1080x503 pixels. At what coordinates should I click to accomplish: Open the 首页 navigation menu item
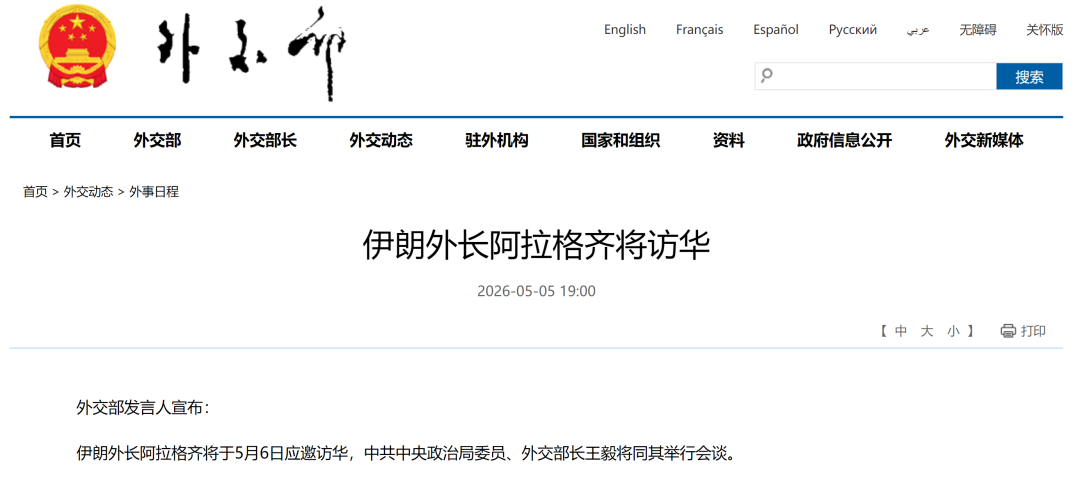65,141
